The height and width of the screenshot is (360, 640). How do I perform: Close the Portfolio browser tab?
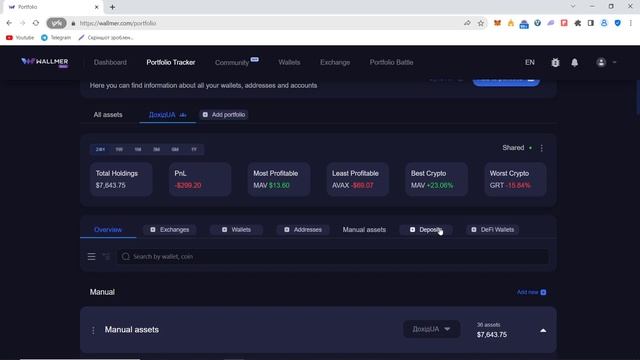pos(97,7)
